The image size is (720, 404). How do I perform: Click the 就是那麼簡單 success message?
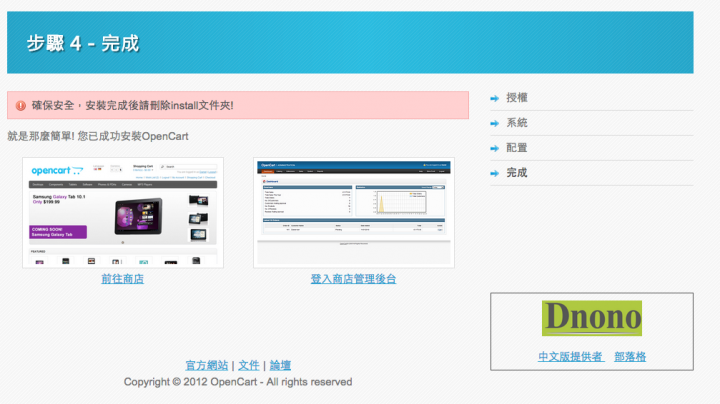point(98,136)
